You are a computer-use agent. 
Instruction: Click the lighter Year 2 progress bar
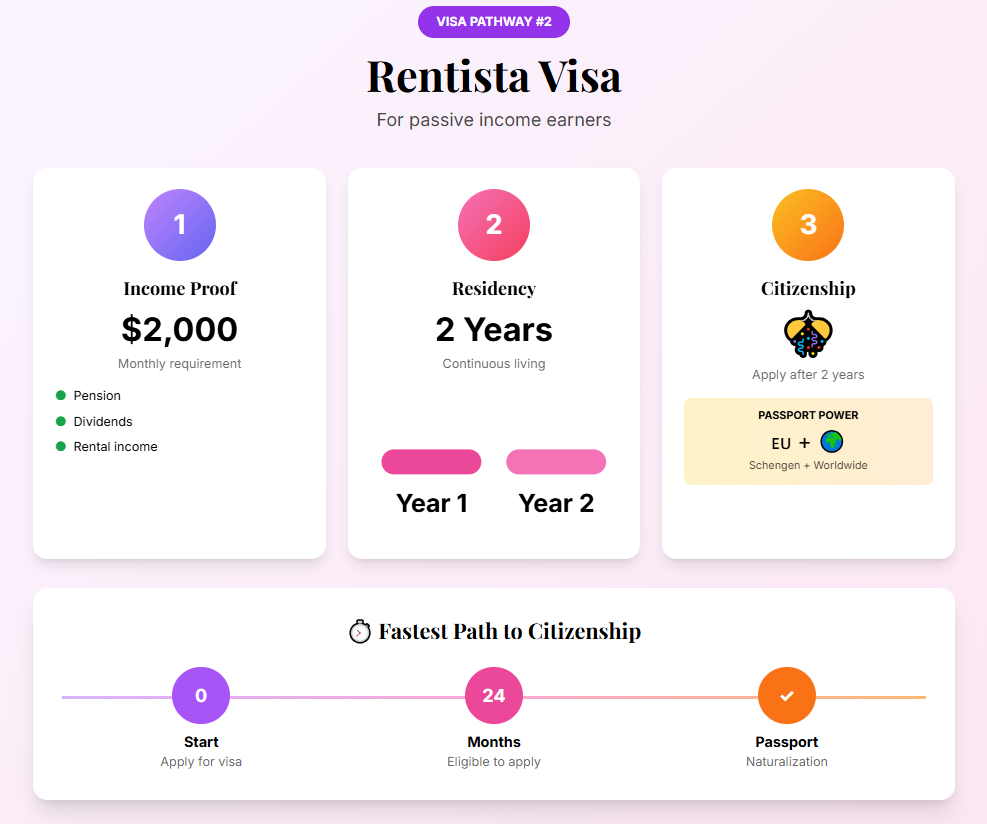pos(556,462)
